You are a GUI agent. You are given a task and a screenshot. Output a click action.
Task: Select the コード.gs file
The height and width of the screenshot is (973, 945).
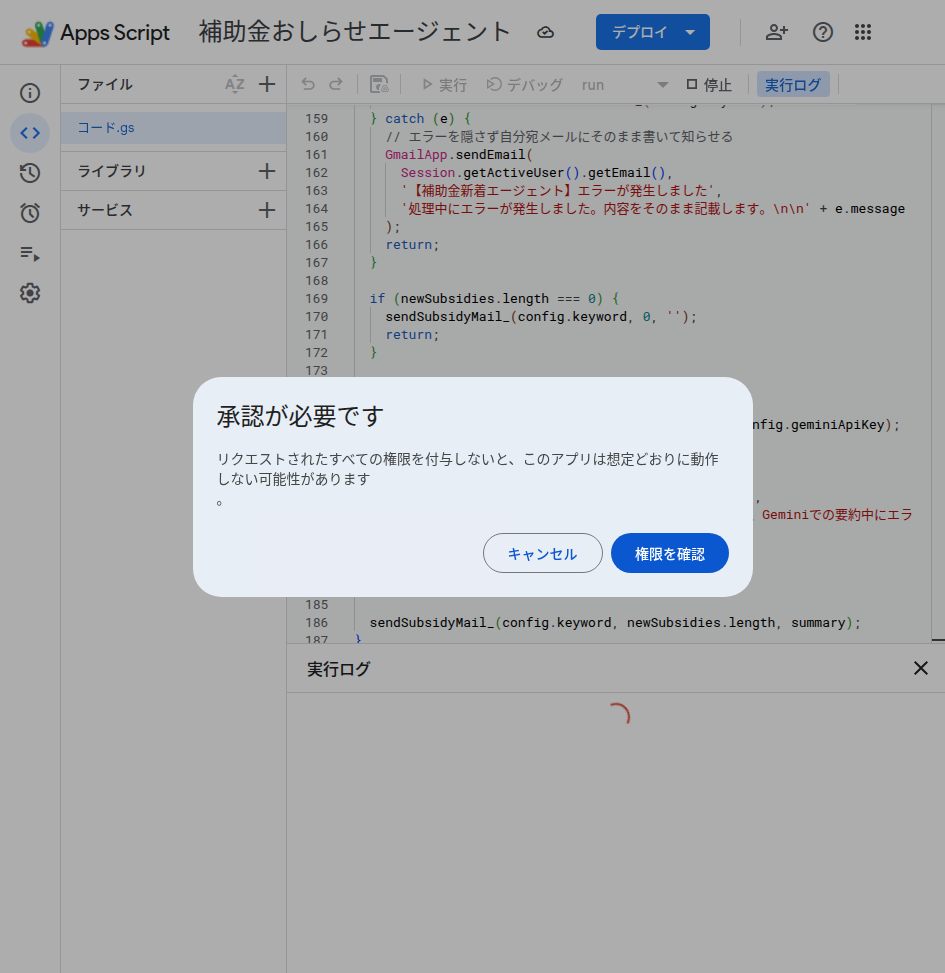[173, 128]
